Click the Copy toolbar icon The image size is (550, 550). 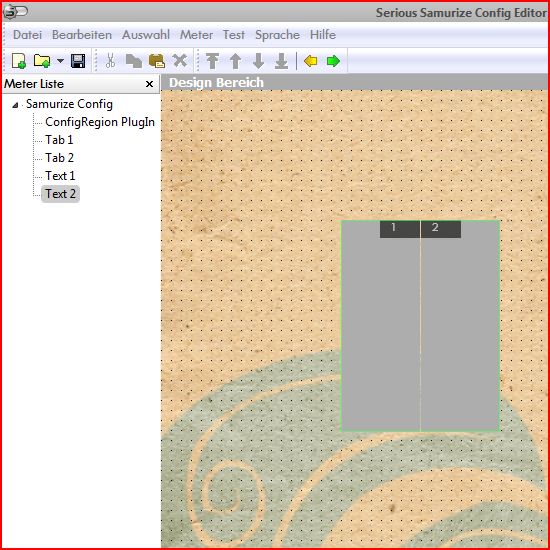[x=134, y=61]
